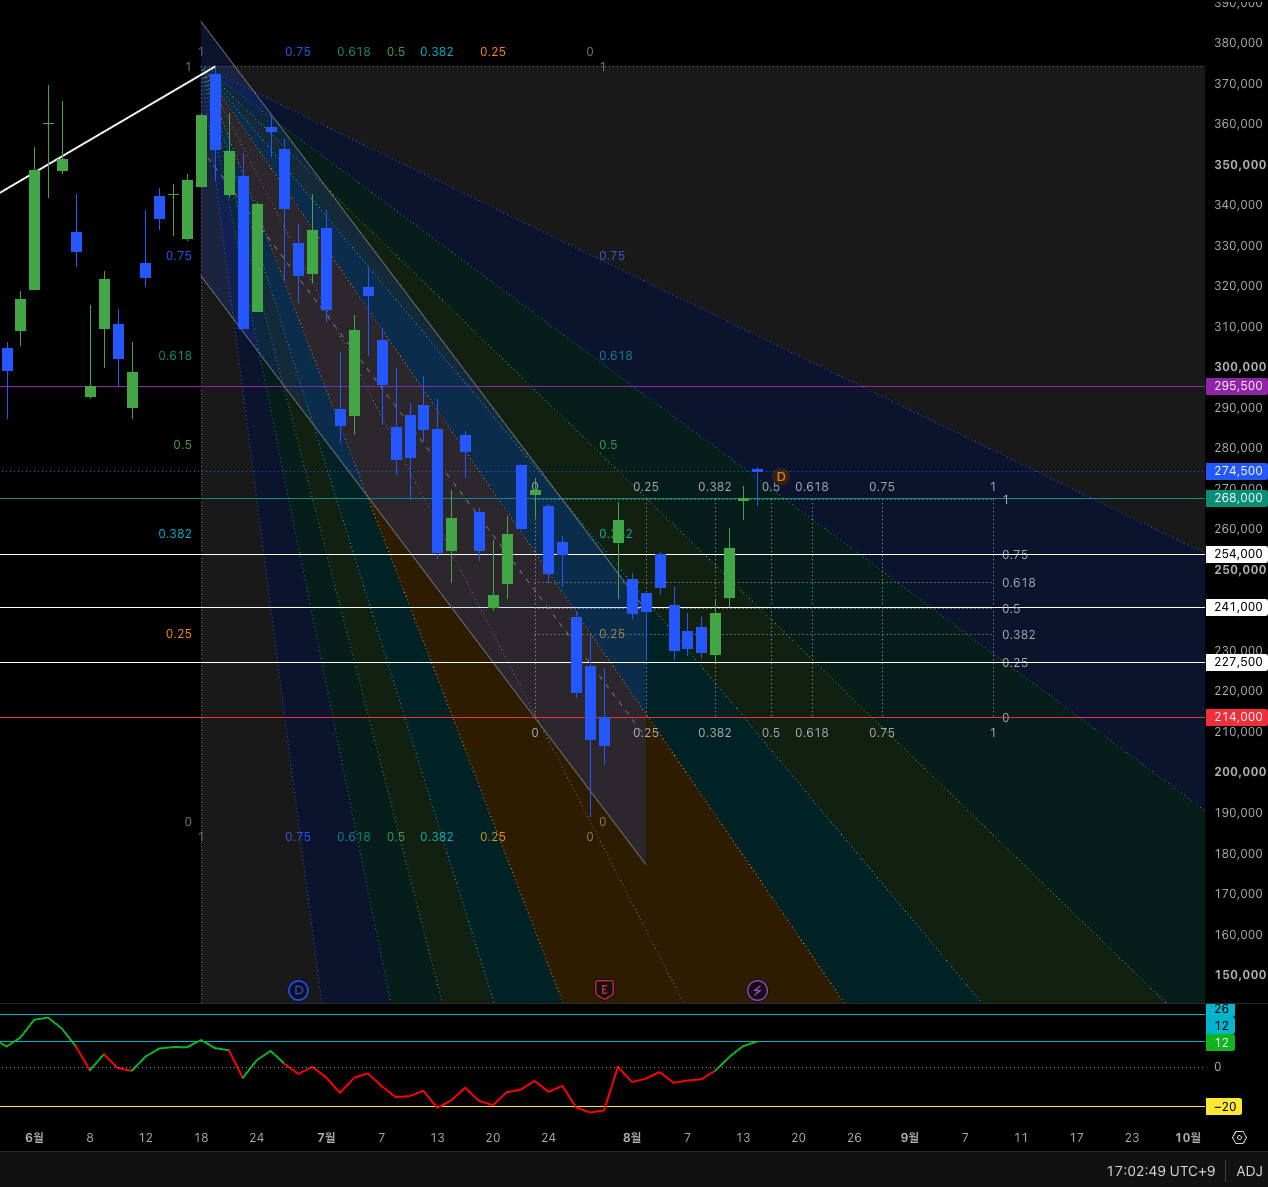The height and width of the screenshot is (1187, 1268).
Task: Select the purple 295,500 price label
Action: tap(1238, 386)
